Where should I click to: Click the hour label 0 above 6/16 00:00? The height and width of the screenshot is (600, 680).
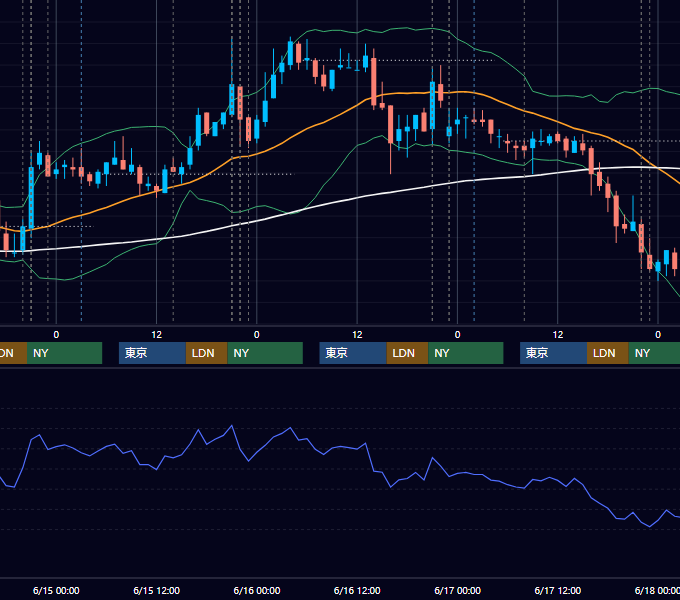257,335
